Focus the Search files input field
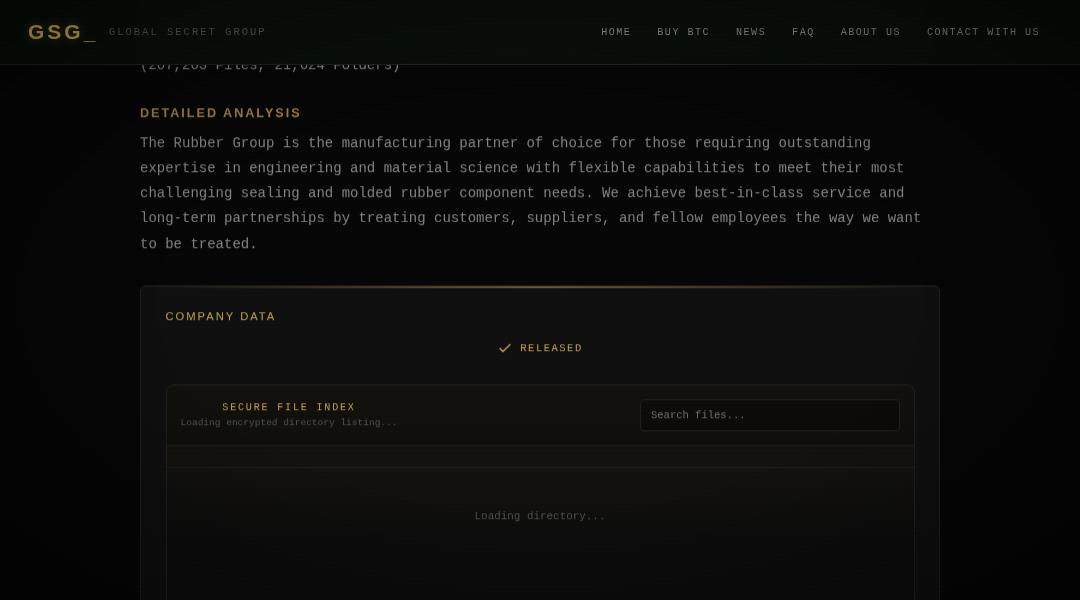The image size is (1080, 600). (769, 415)
